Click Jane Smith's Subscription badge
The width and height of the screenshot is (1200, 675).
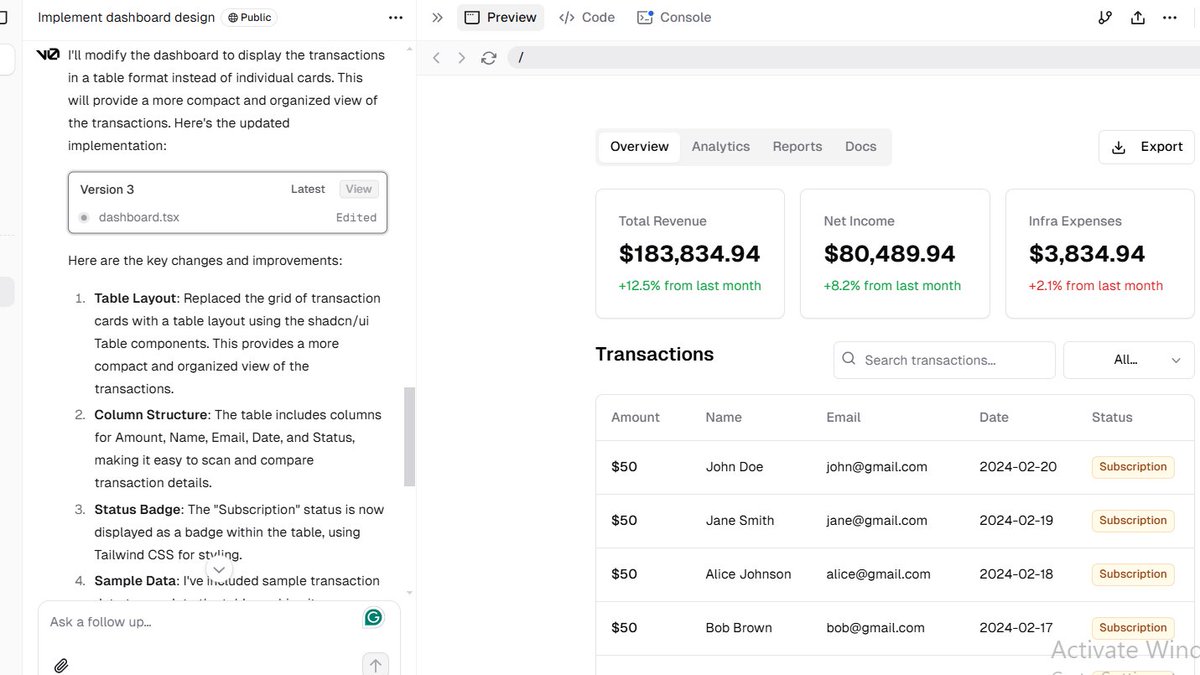(x=1133, y=521)
